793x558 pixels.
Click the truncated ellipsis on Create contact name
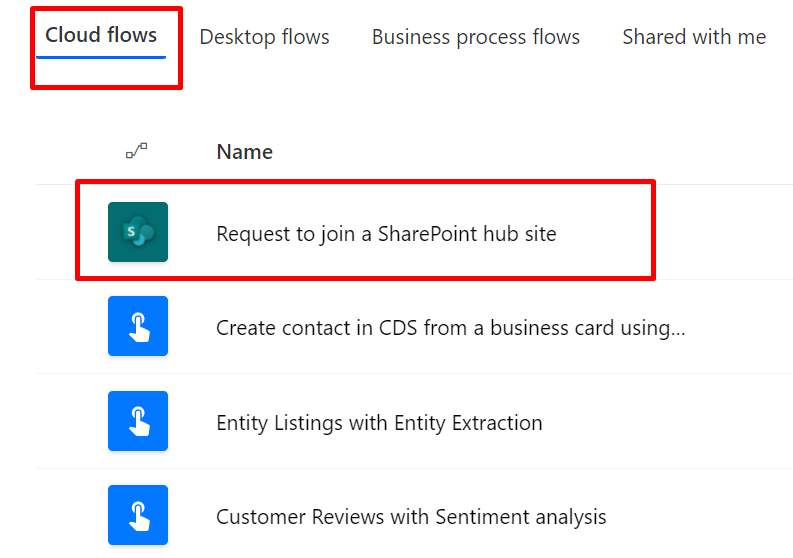676,329
